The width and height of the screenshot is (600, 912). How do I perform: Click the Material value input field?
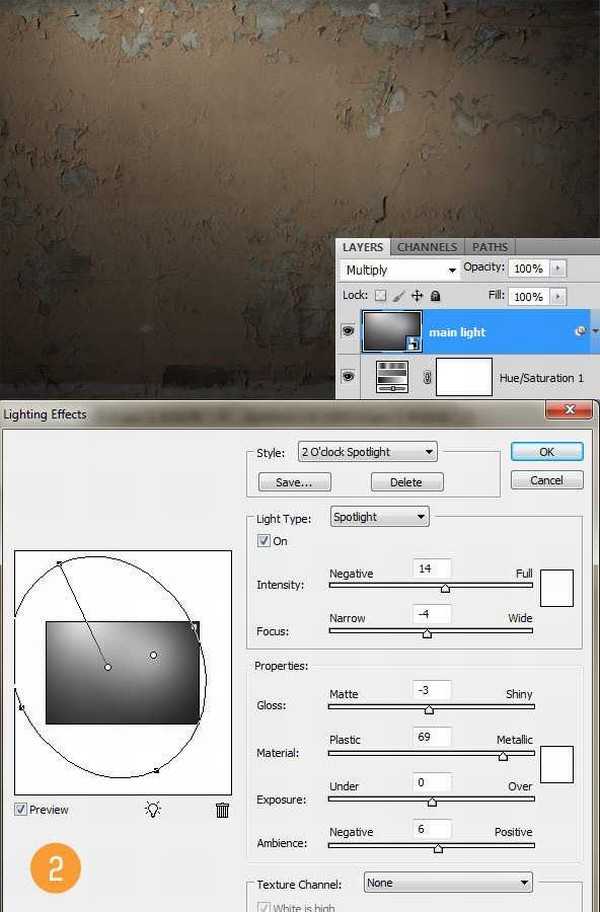(x=431, y=738)
